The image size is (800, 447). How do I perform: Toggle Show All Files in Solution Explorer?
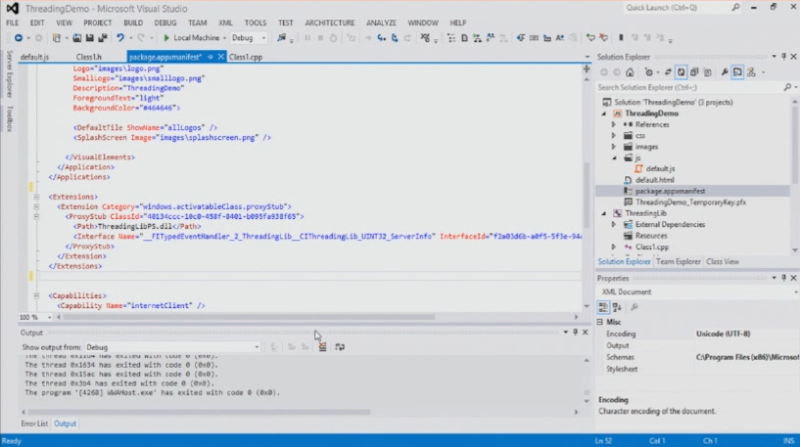pos(708,72)
